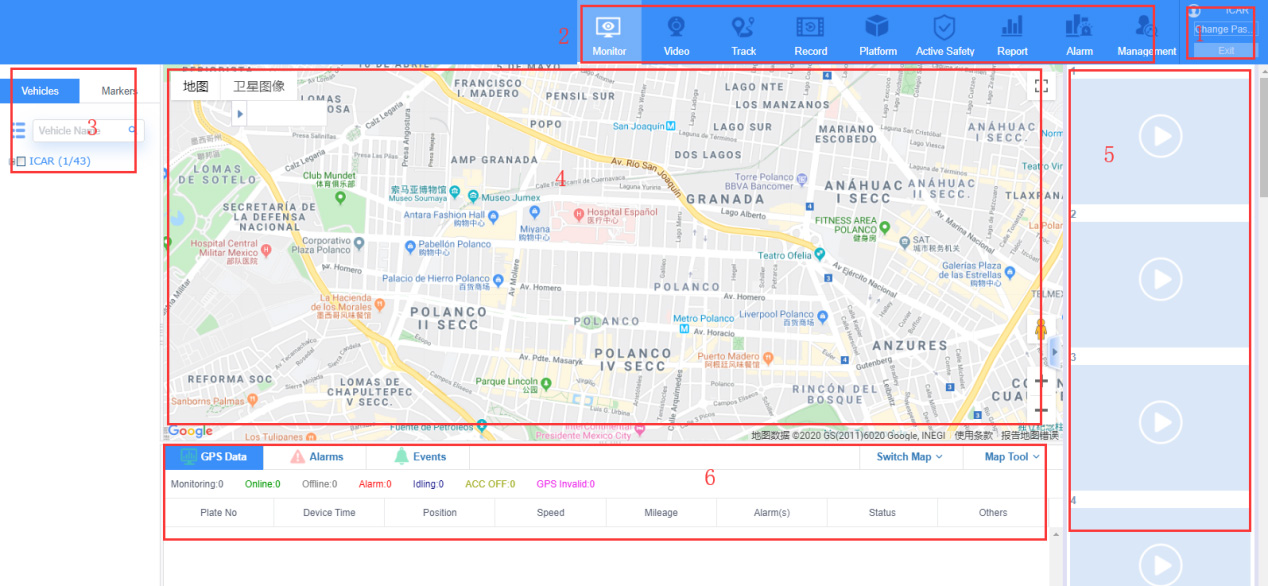Select the GPS Data tab
1268x586 pixels.
[214, 457]
